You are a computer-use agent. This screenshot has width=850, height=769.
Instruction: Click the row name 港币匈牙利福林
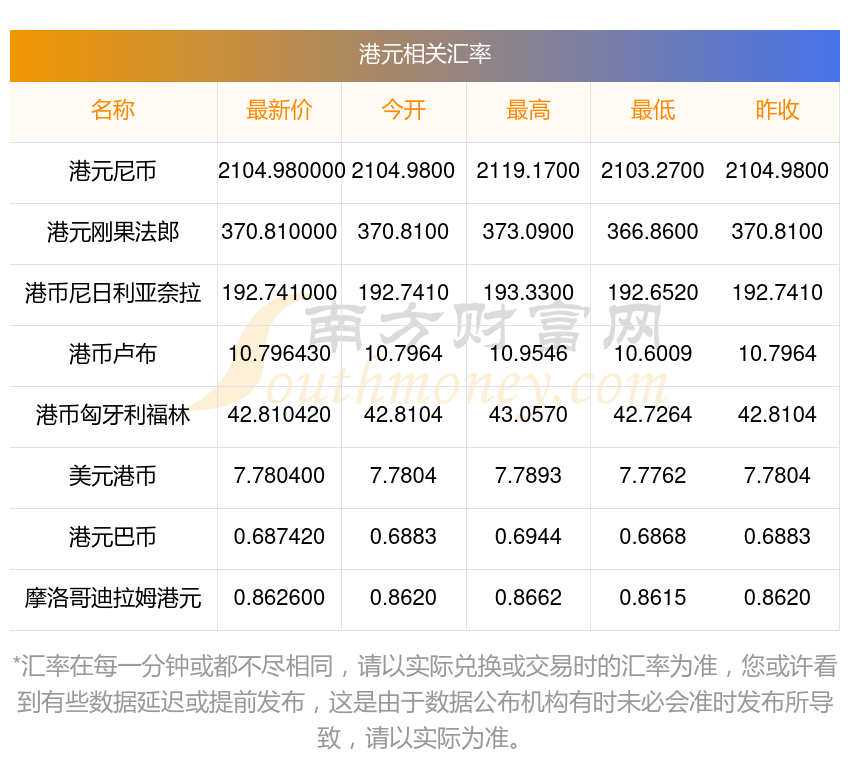113,415
